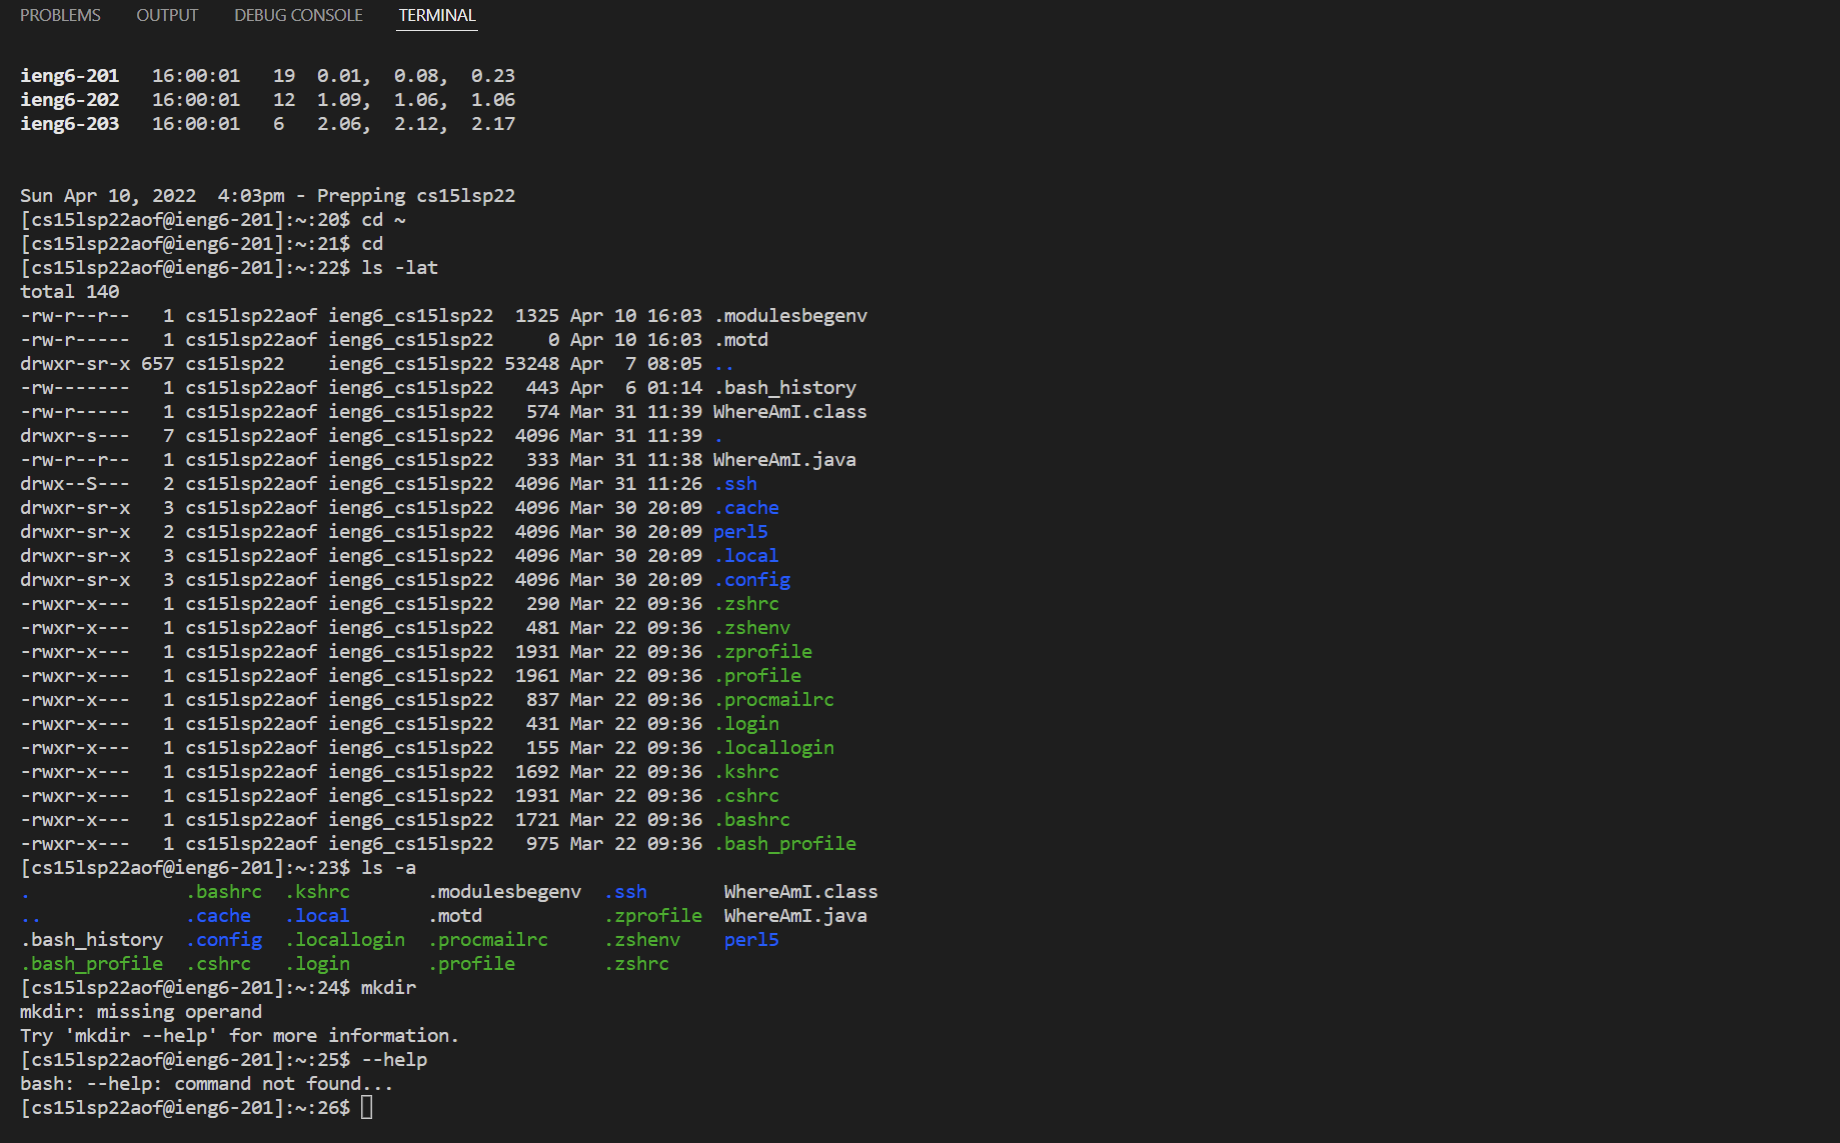Viewport: 1840px width, 1143px height.
Task: Click .modulesbegenv in the long listing
Action: 790,316
